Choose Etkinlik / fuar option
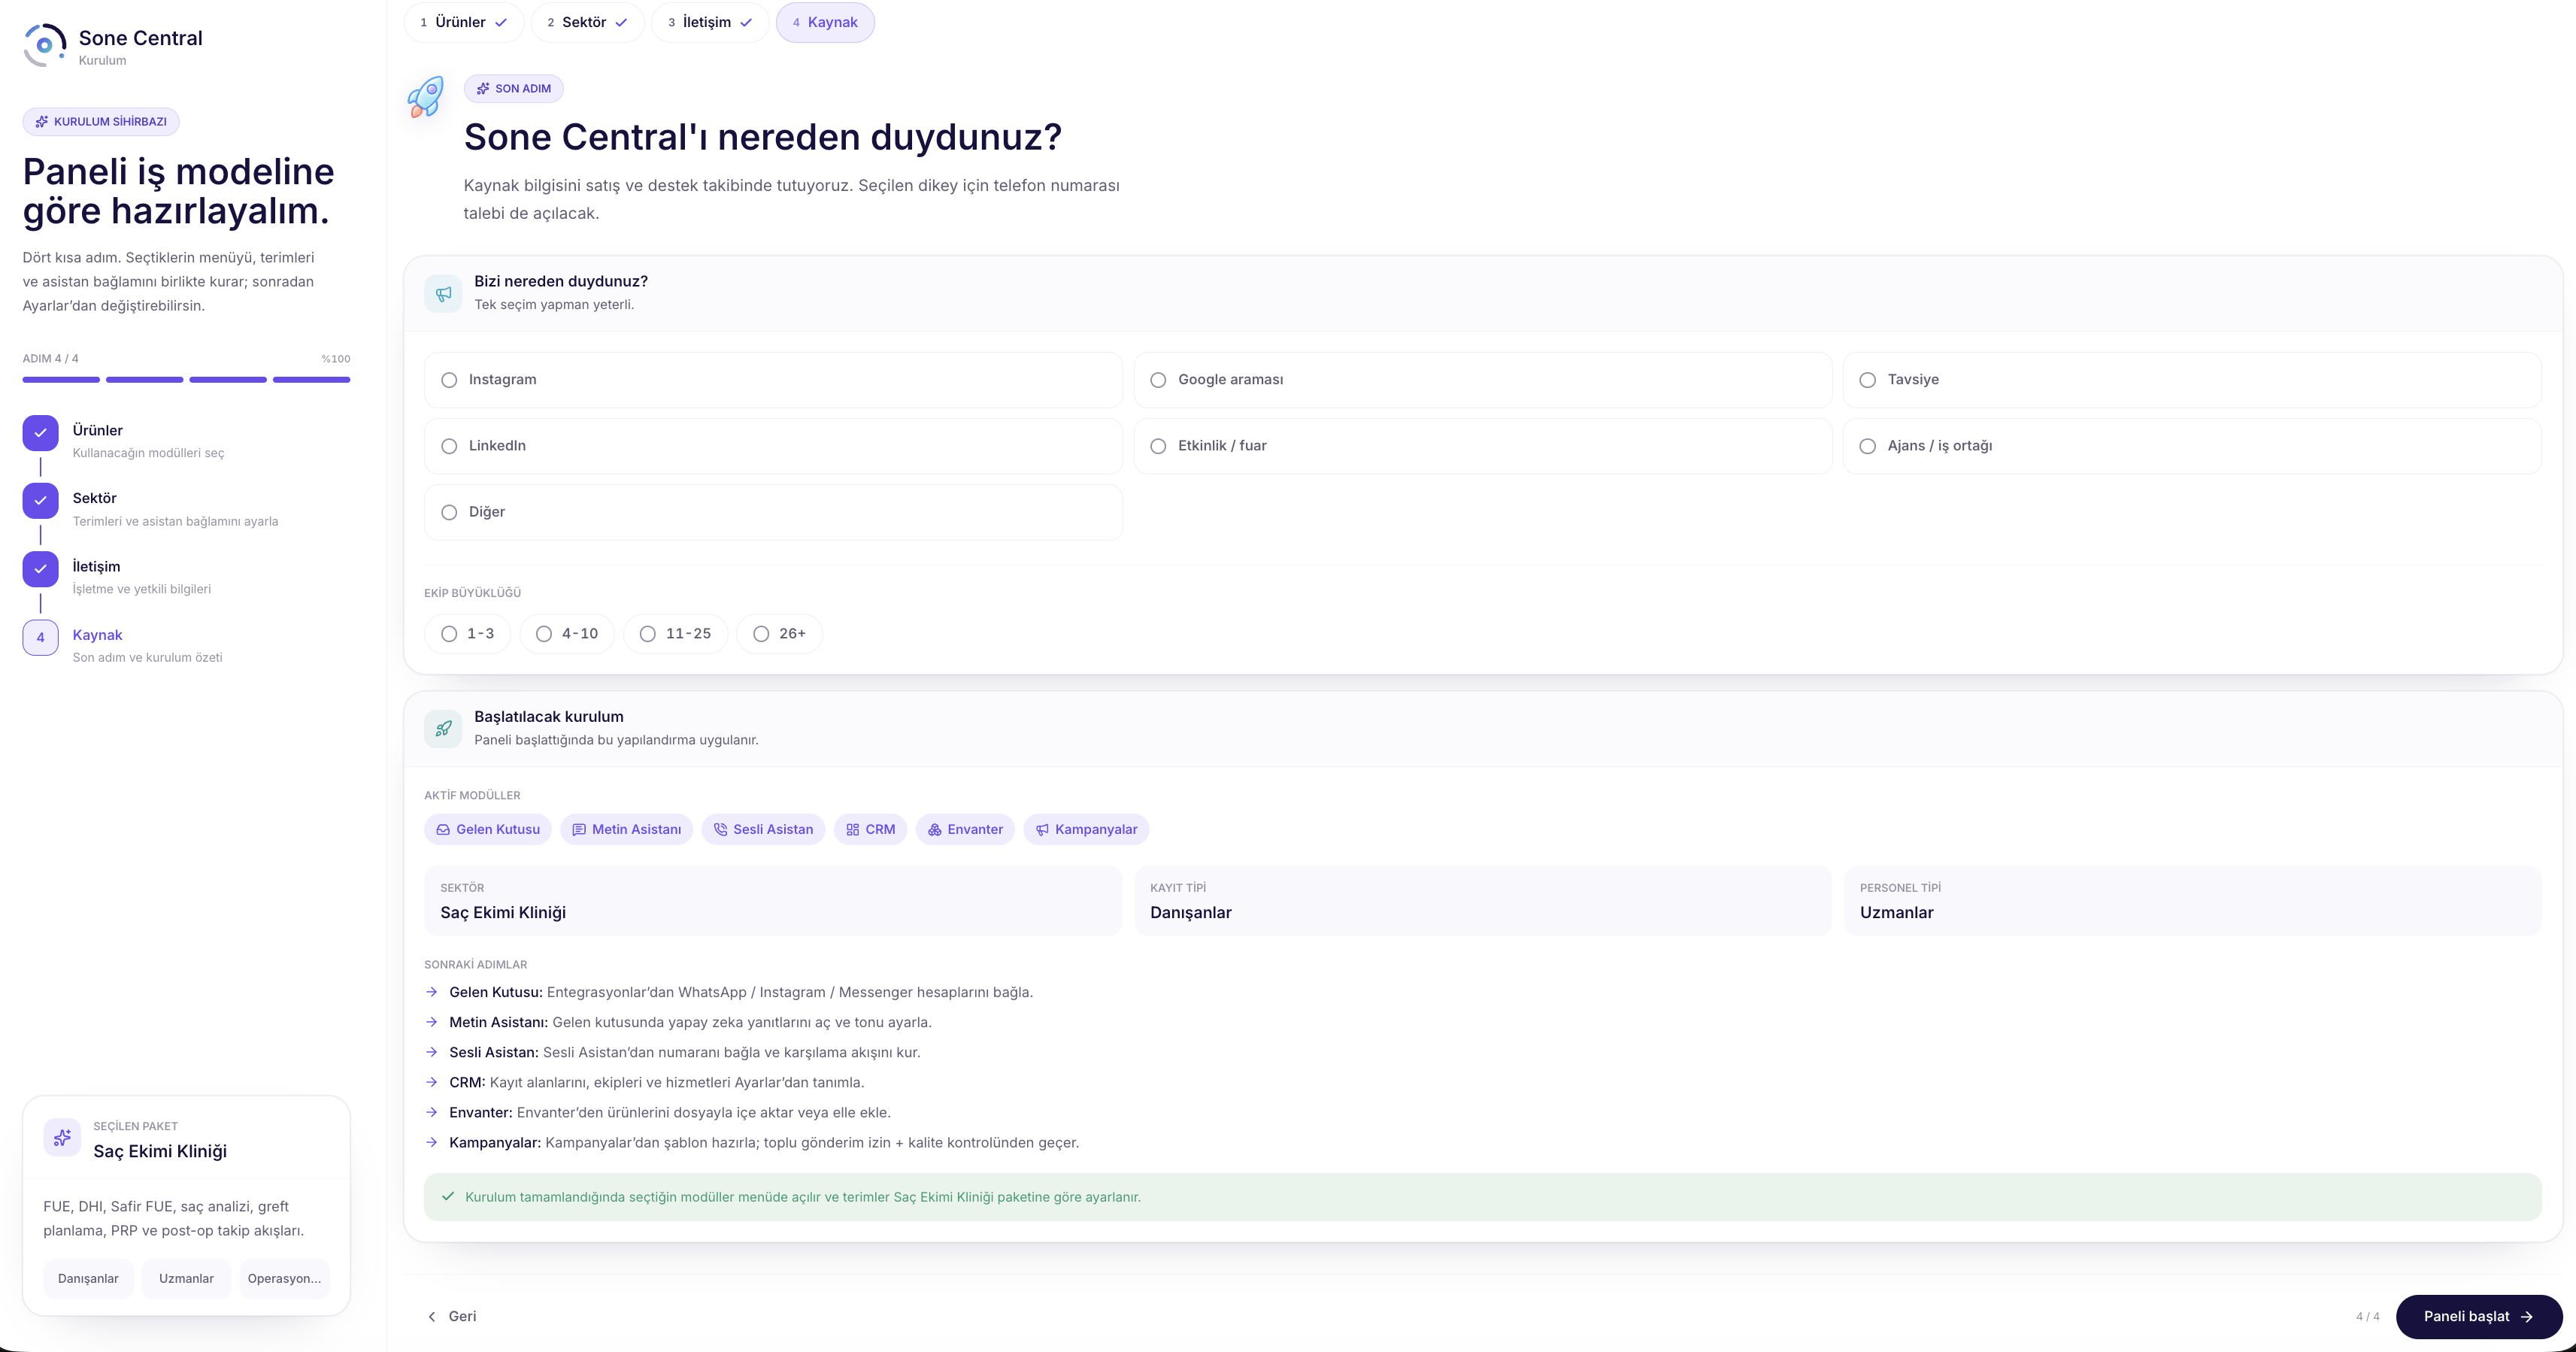 coord(1482,446)
